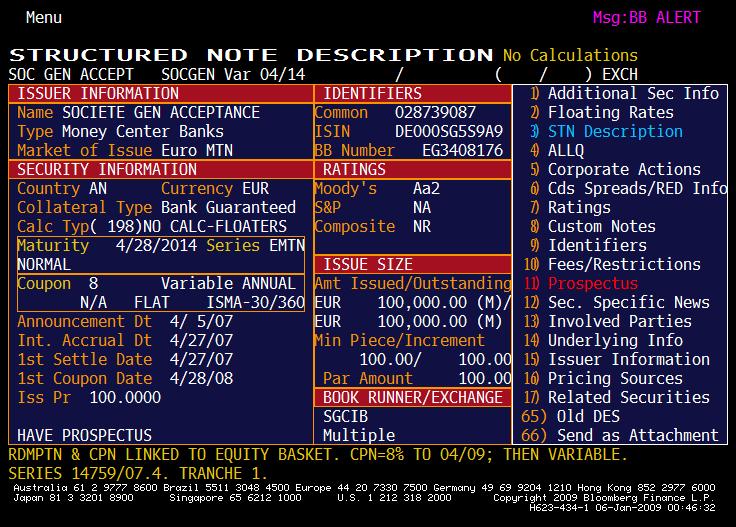Click Coupon value 8

click(x=93, y=283)
